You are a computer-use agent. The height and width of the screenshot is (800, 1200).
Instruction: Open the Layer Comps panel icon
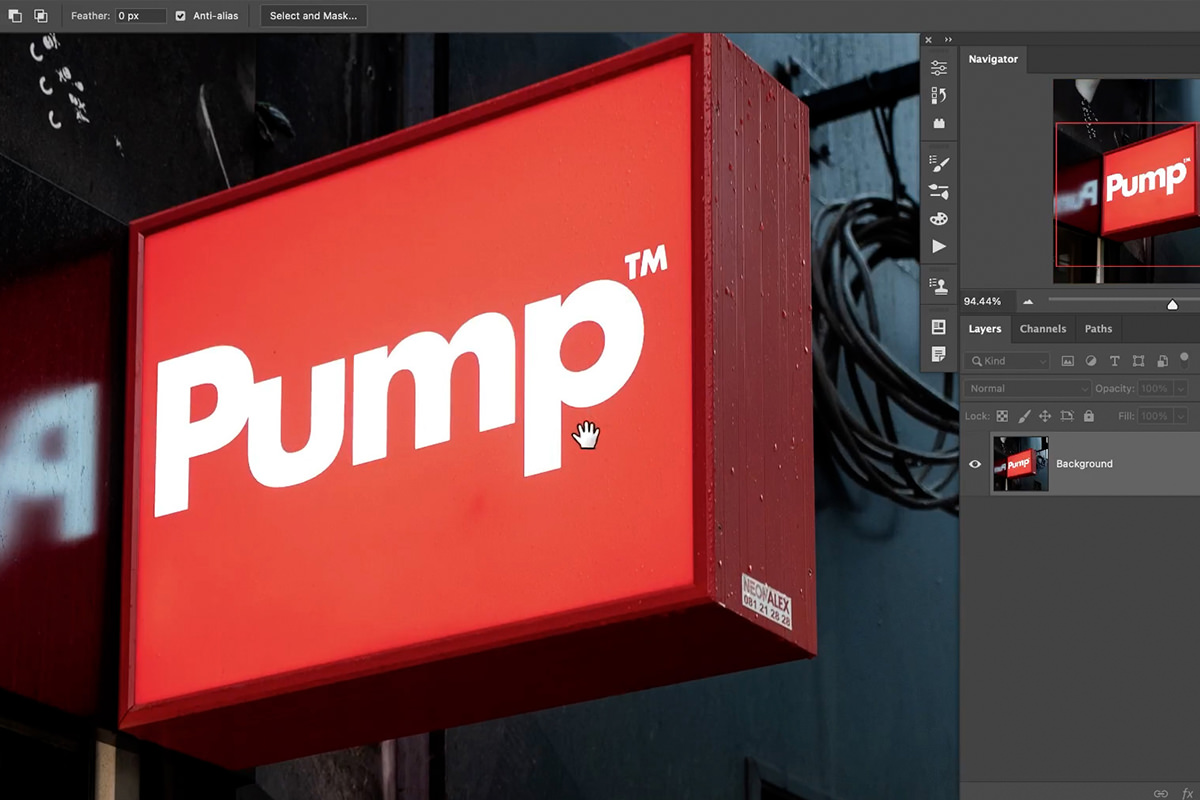pyautogui.click(x=939, y=327)
